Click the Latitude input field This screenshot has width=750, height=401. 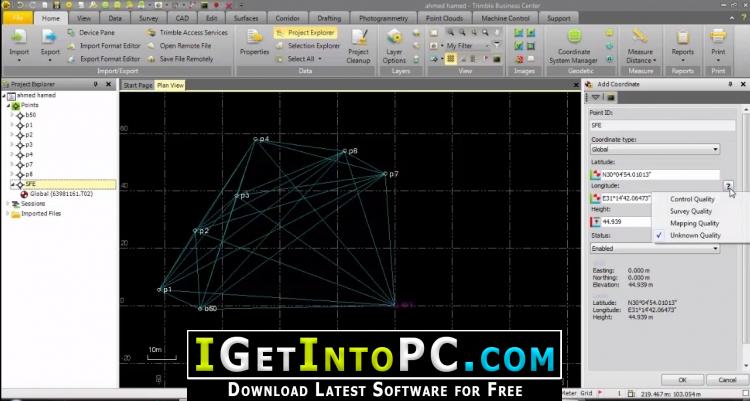coord(660,175)
